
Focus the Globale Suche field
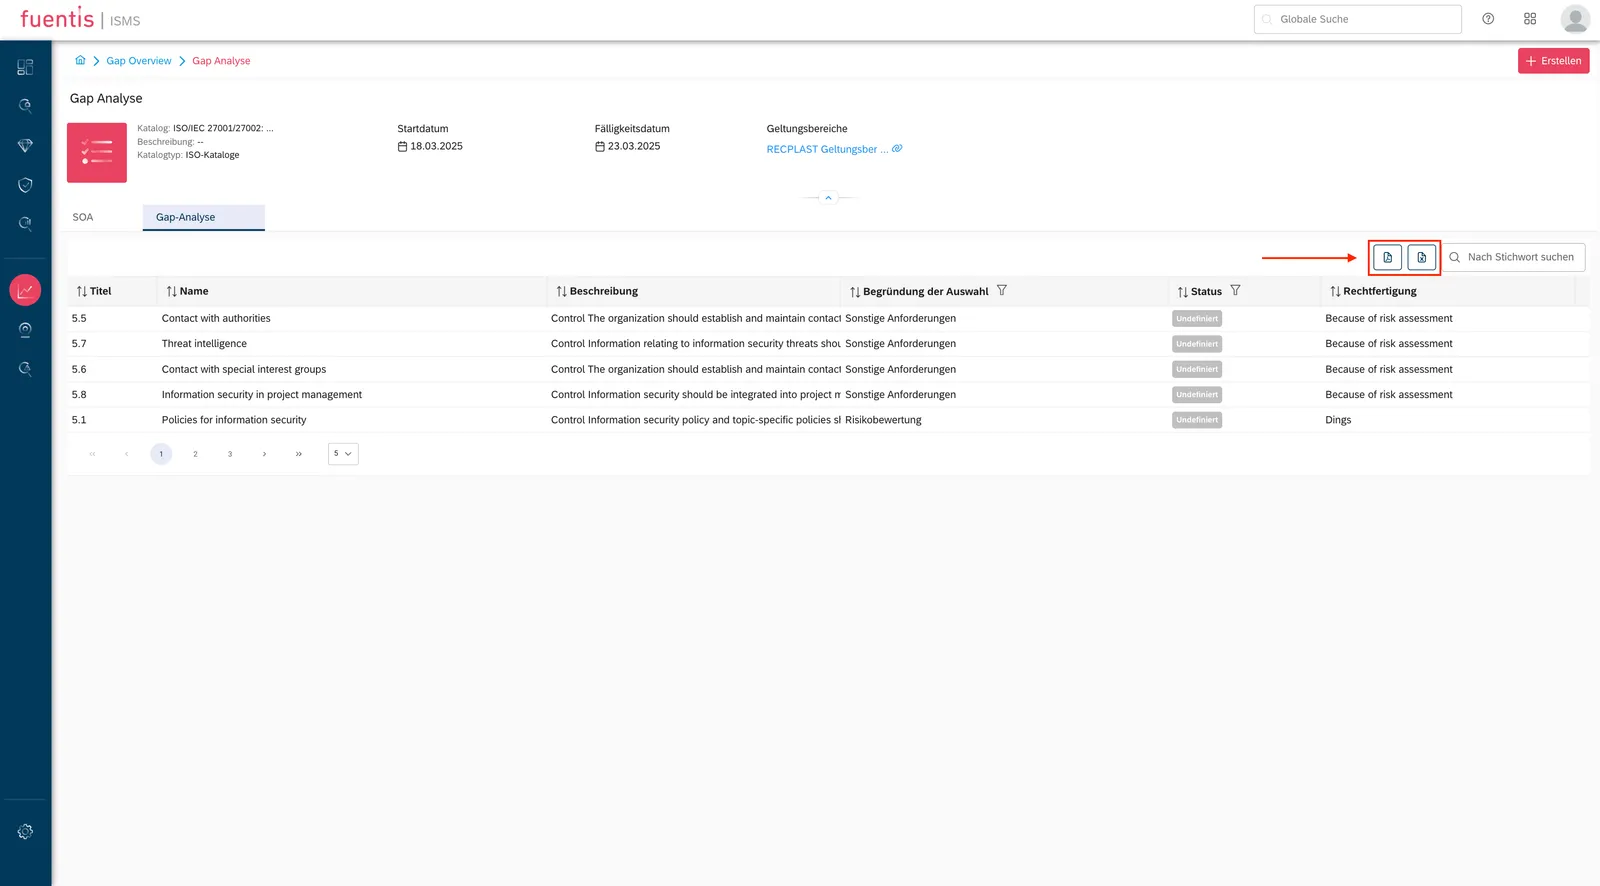pyautogui.click(x=1358, y=19)
